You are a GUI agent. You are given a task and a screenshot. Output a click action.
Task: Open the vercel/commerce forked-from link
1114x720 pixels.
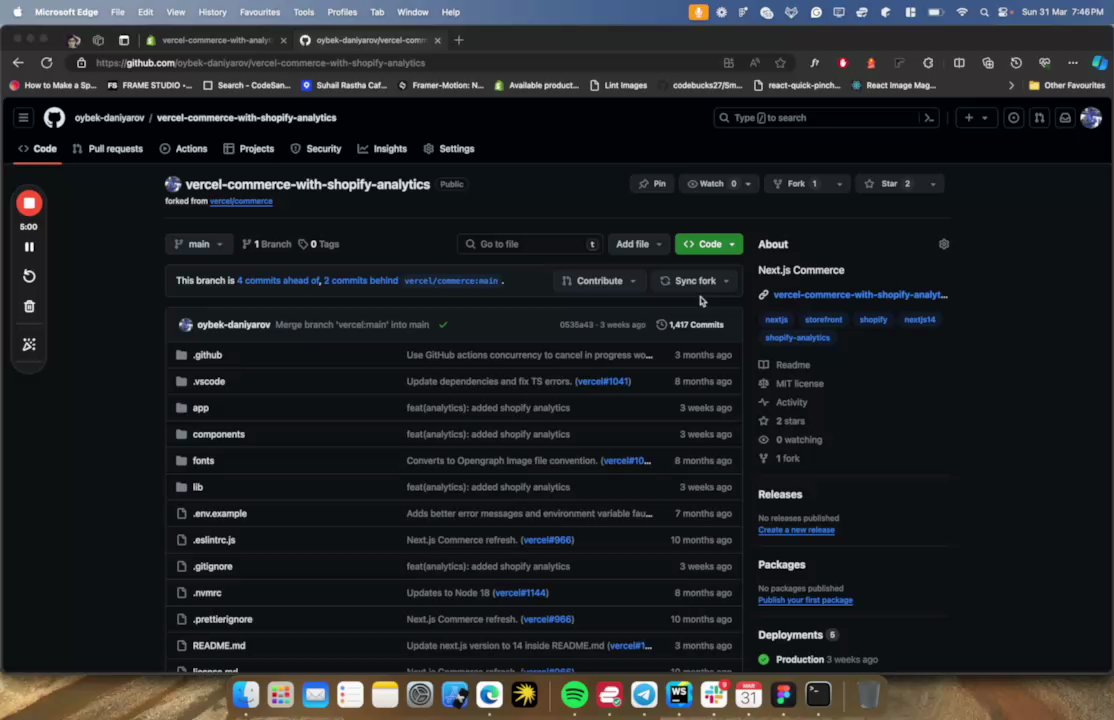point(241,201)
